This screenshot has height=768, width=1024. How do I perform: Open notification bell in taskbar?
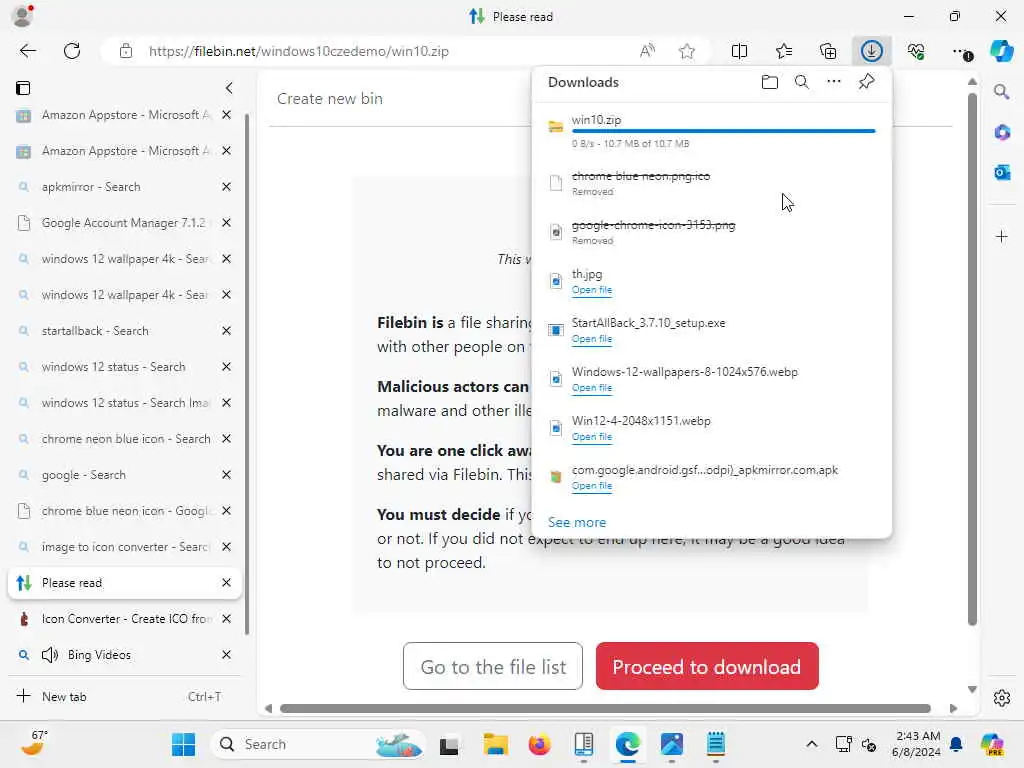pyautogui.click(x=956, y=744)
